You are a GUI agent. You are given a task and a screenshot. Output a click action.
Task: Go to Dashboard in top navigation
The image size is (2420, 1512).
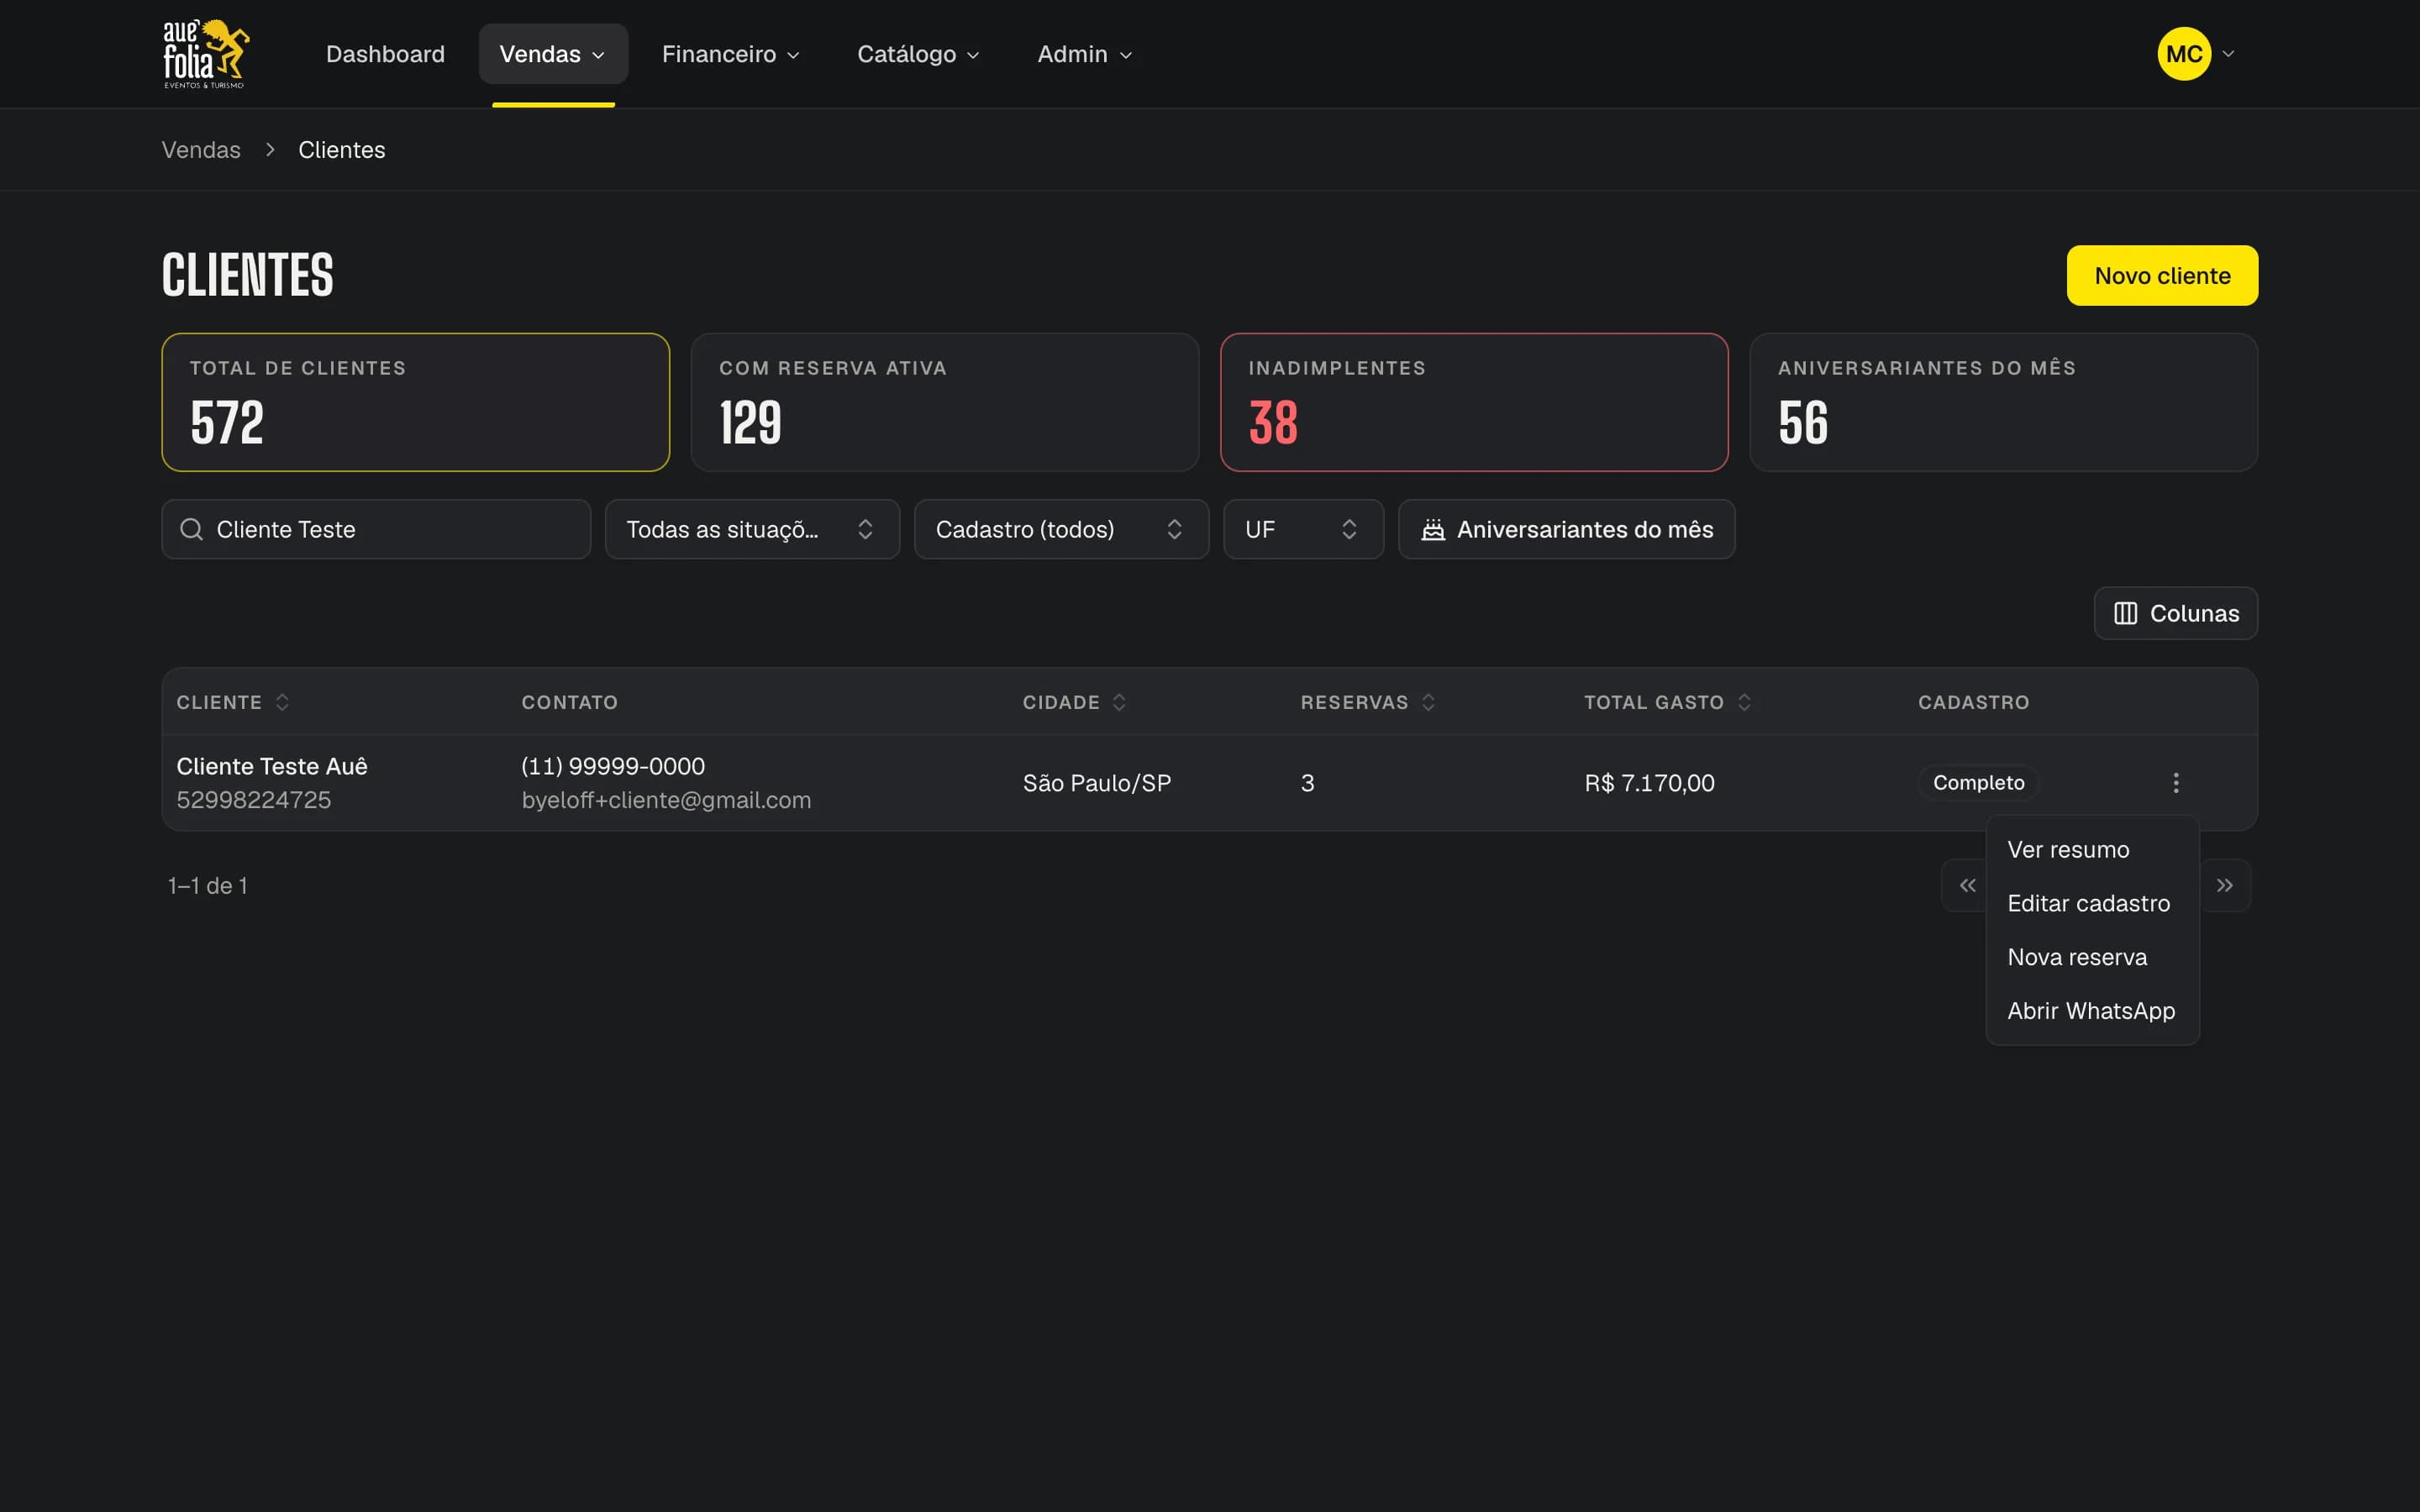[x=385, y=54]
